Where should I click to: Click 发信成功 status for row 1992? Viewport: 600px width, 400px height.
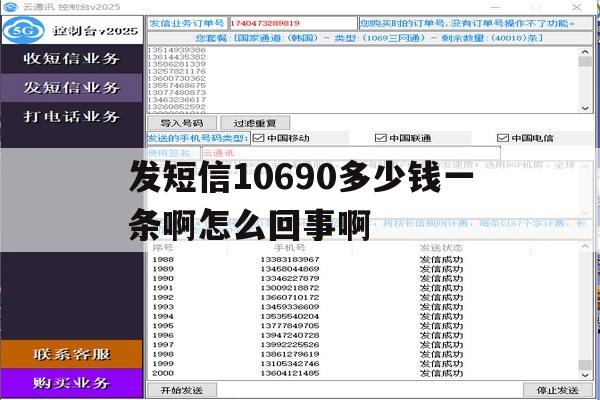tap(441, 297)
